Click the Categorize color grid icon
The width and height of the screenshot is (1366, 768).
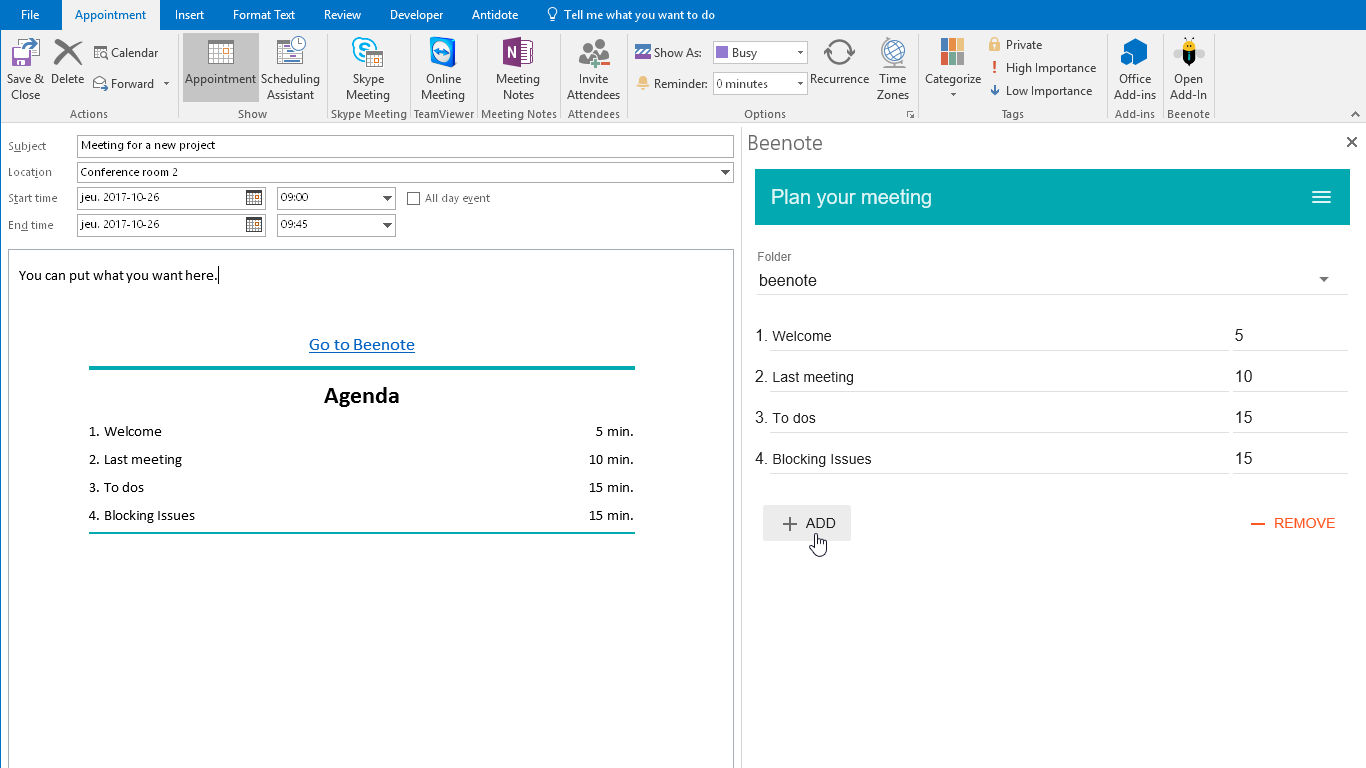[x=952, y=52]
